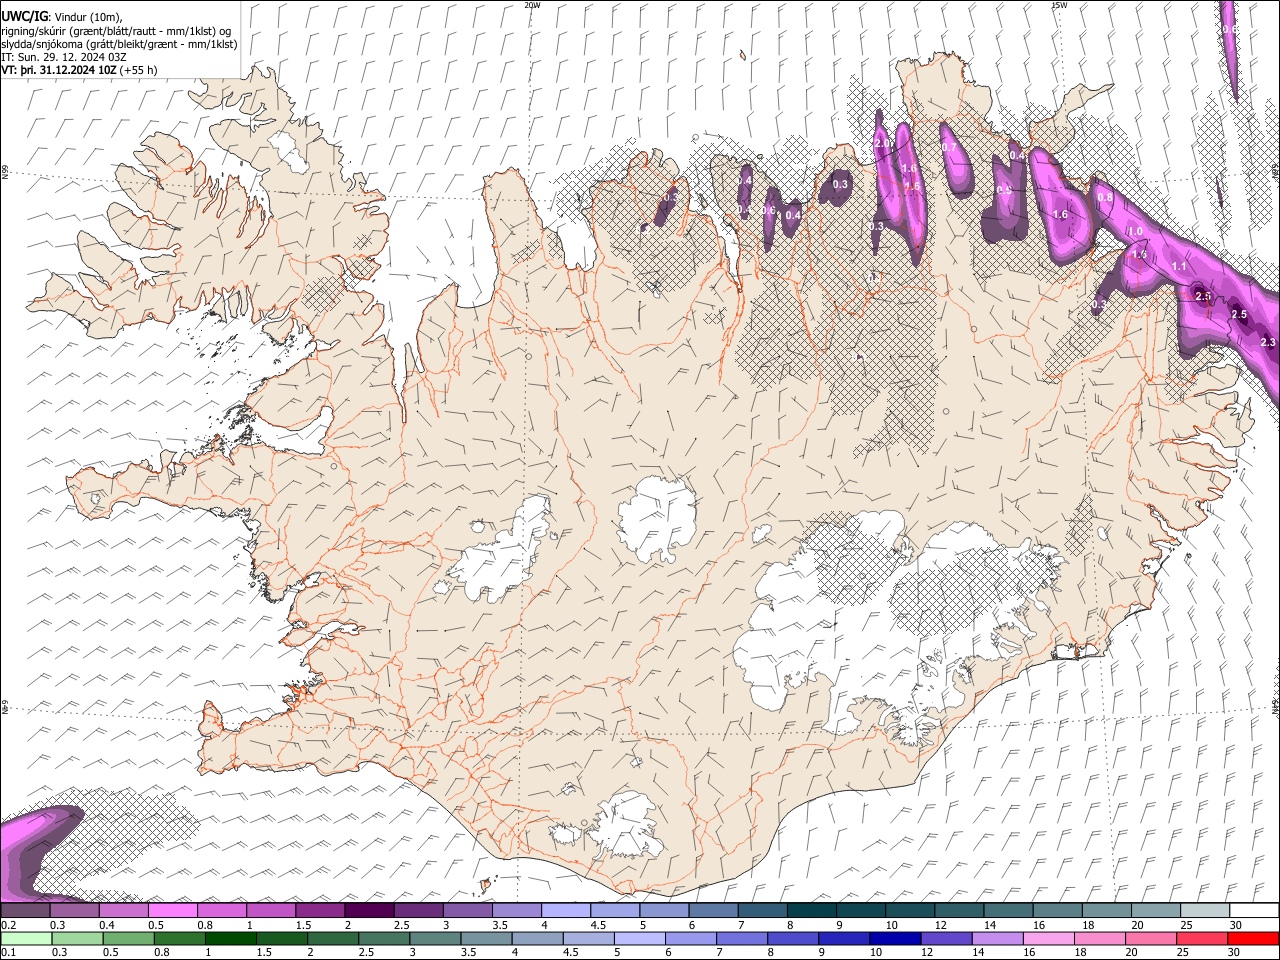
Task: Click the '0.2' label under the purple legend row
Action: (x=8, y=925)
